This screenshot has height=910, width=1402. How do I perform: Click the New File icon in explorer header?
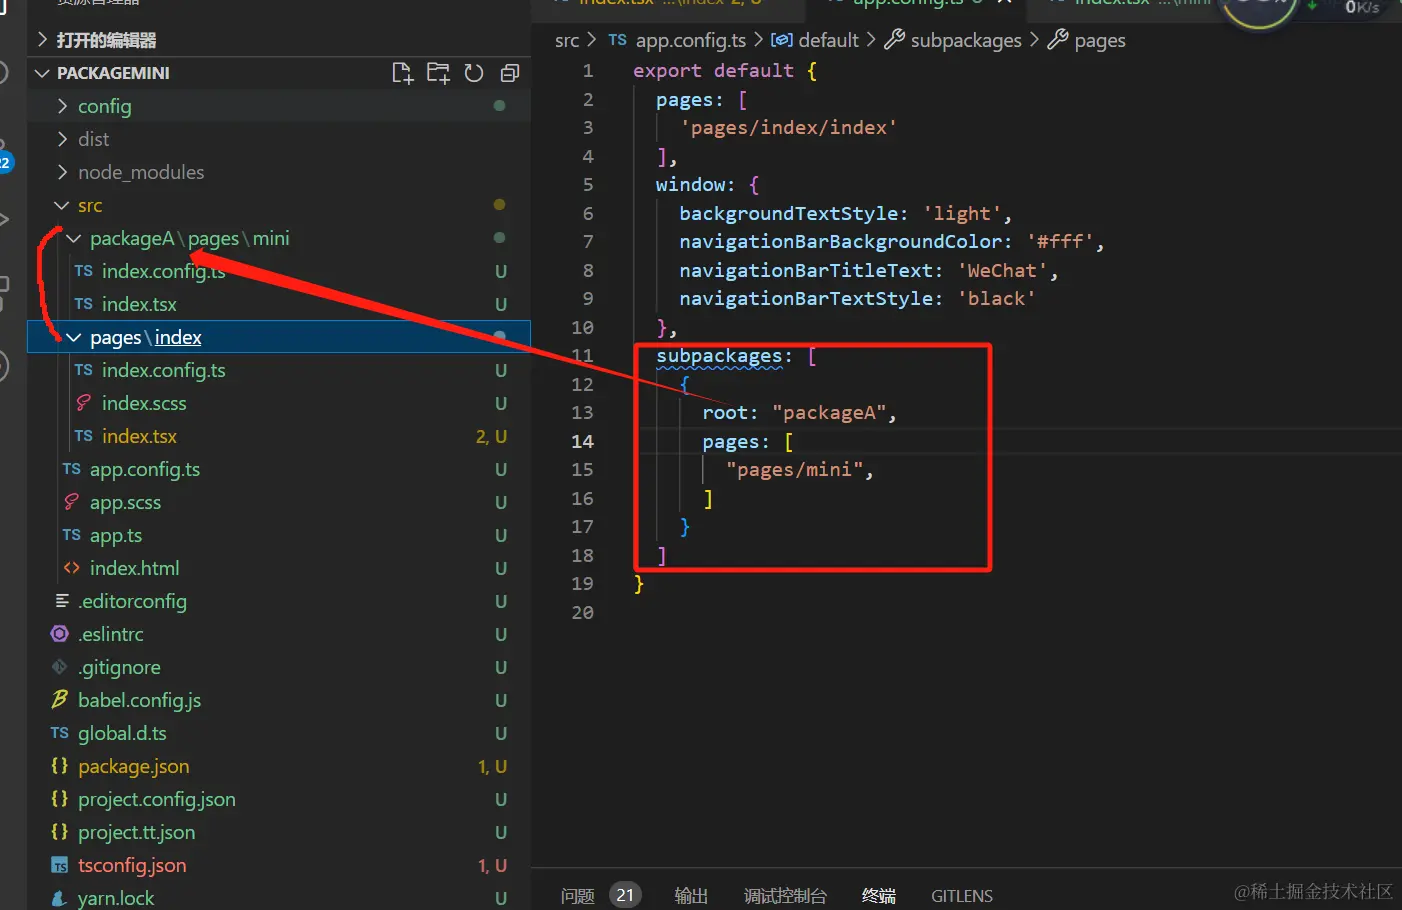[402, 73]
